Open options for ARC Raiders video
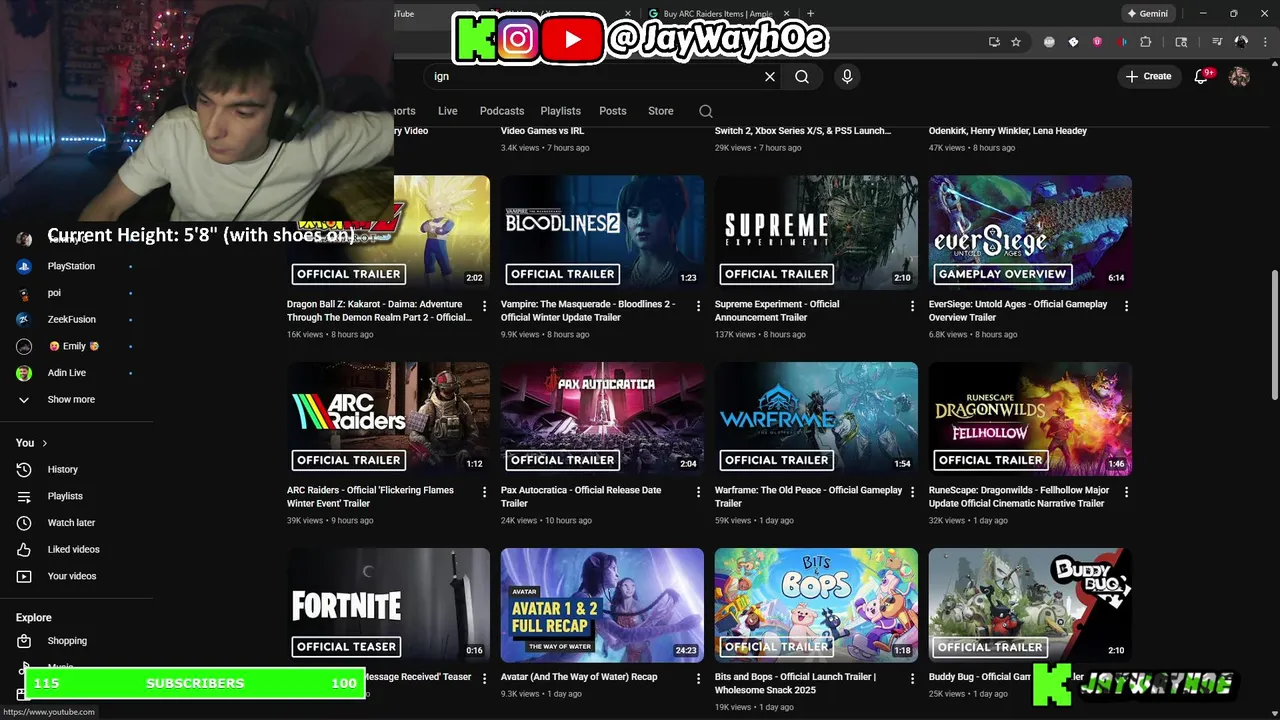The image size is (1280, 720). point(484,492)
